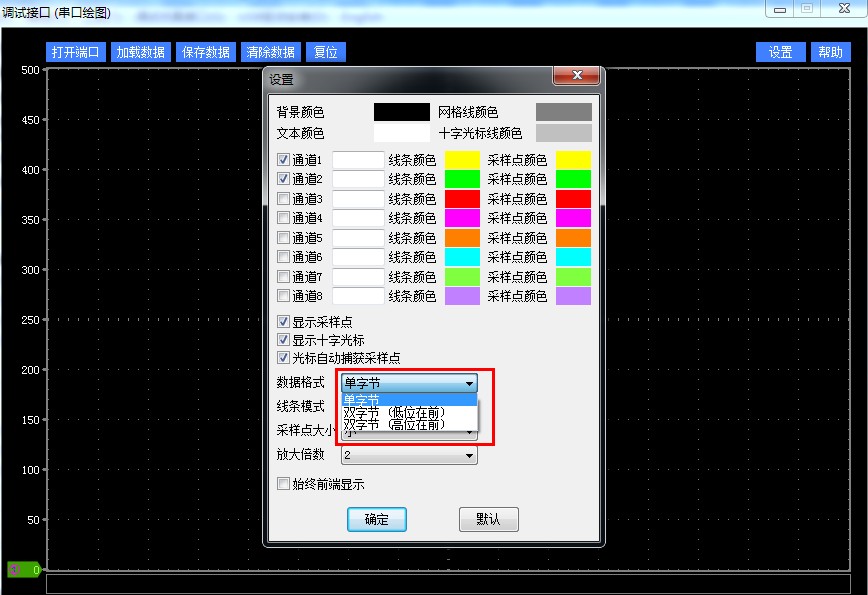Image resolution: width=868 pixels, height=595 pixels.
Task: Pick the 背景颜色 black swatch
Action: tap(402, 112)
